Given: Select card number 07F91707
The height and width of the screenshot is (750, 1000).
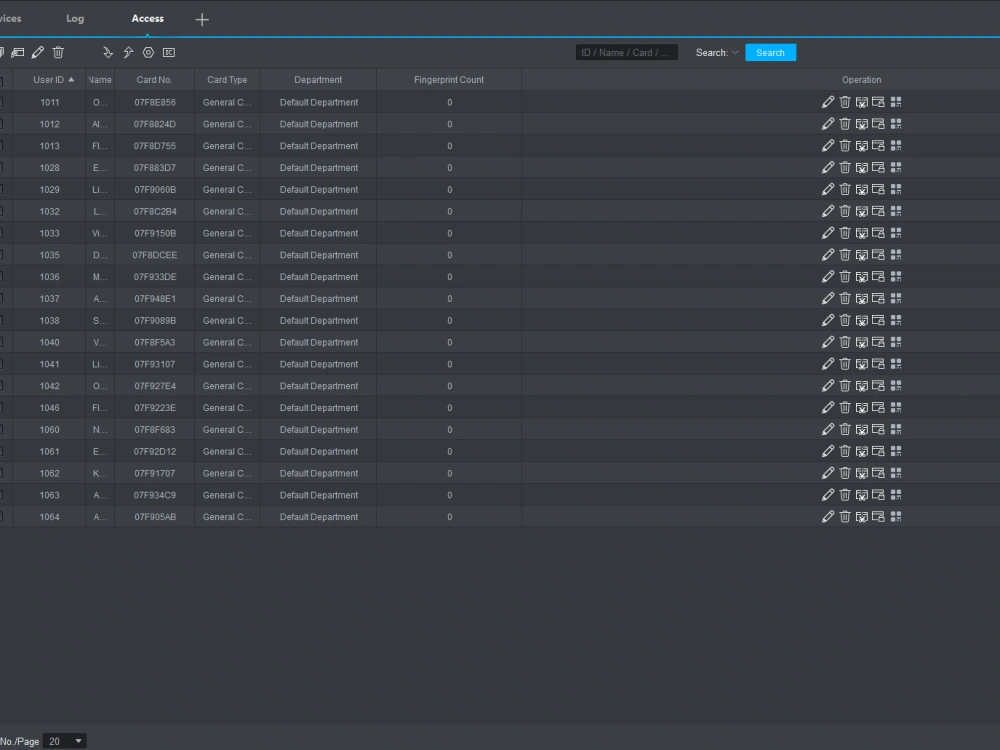Looking at the screenshot, I should coord(155,473).
